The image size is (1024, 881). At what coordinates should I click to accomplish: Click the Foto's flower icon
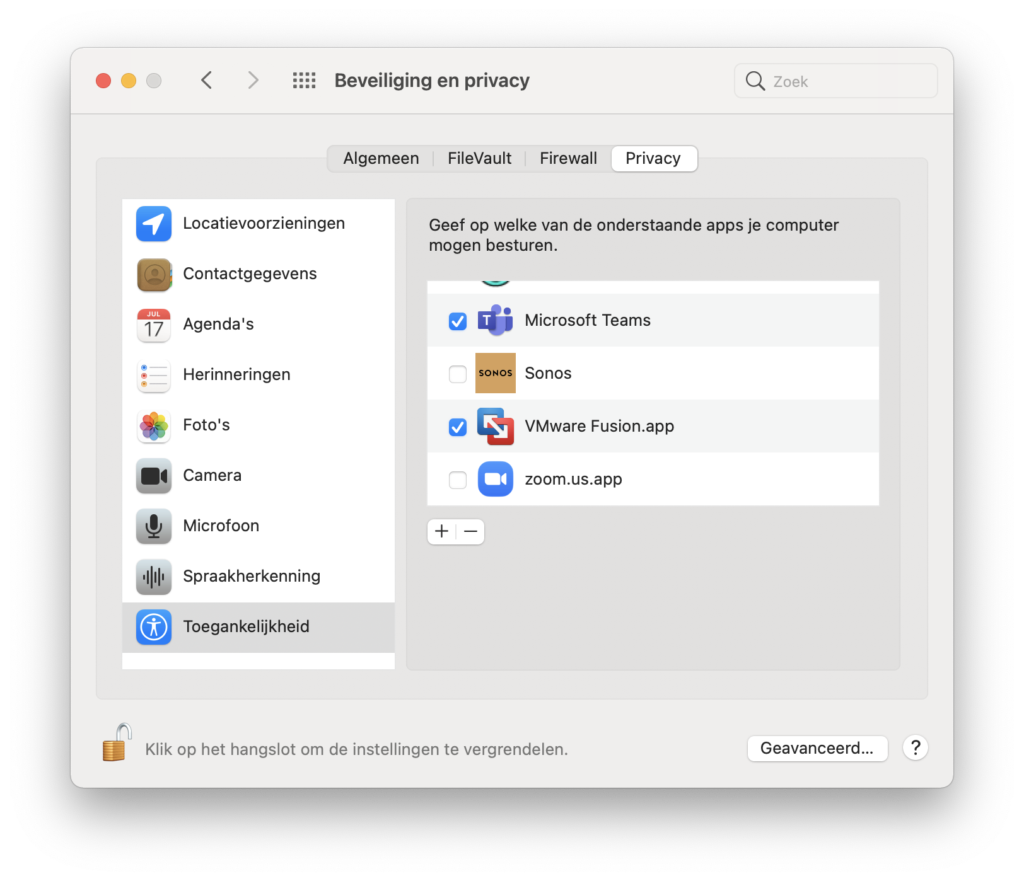153,425
